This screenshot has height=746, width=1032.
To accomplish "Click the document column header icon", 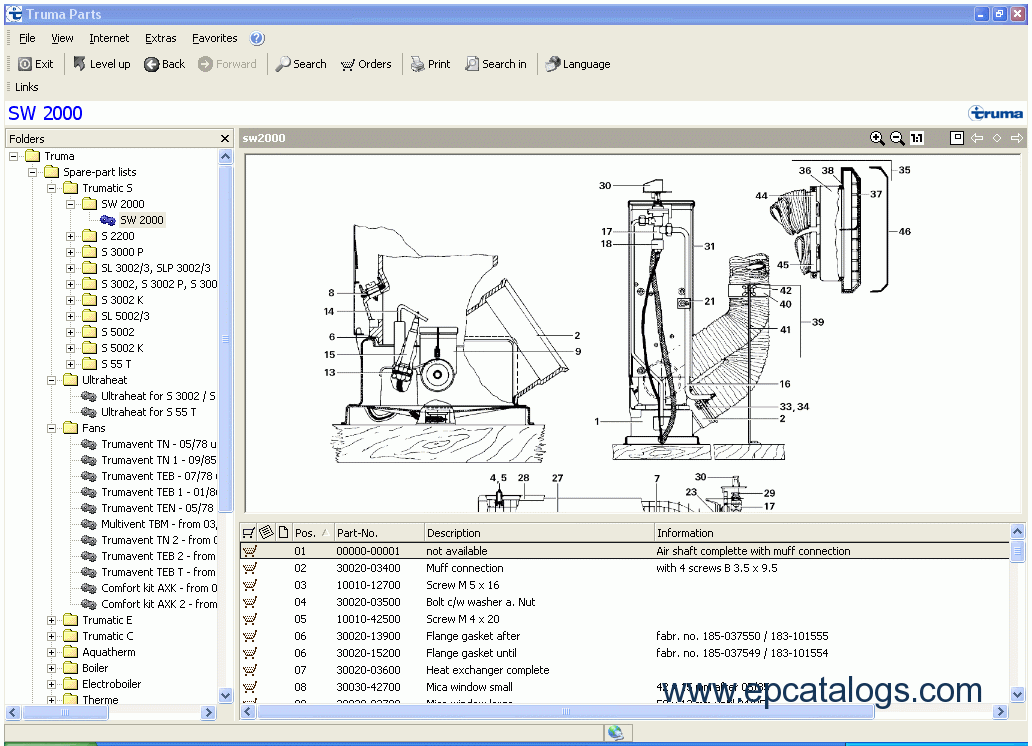I will pyautogui.click(x=284, y=532).
